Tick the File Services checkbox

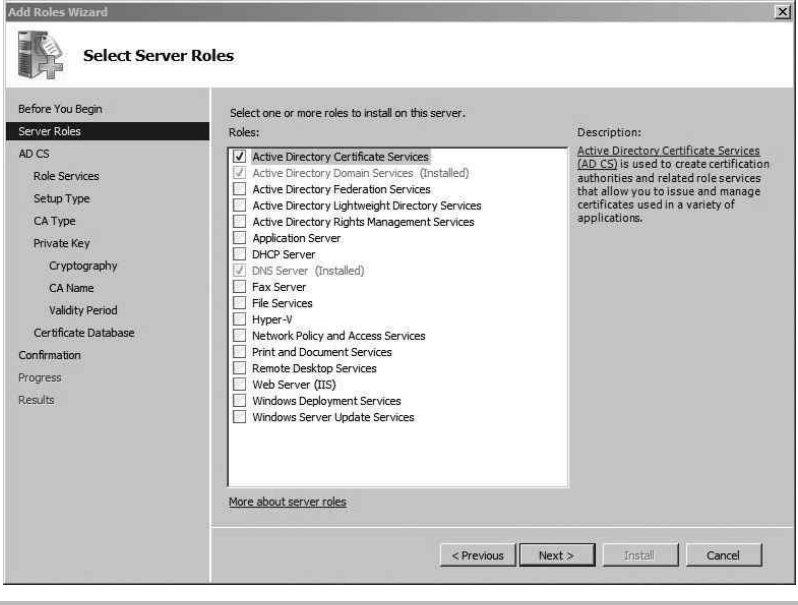tap(239, 303)
